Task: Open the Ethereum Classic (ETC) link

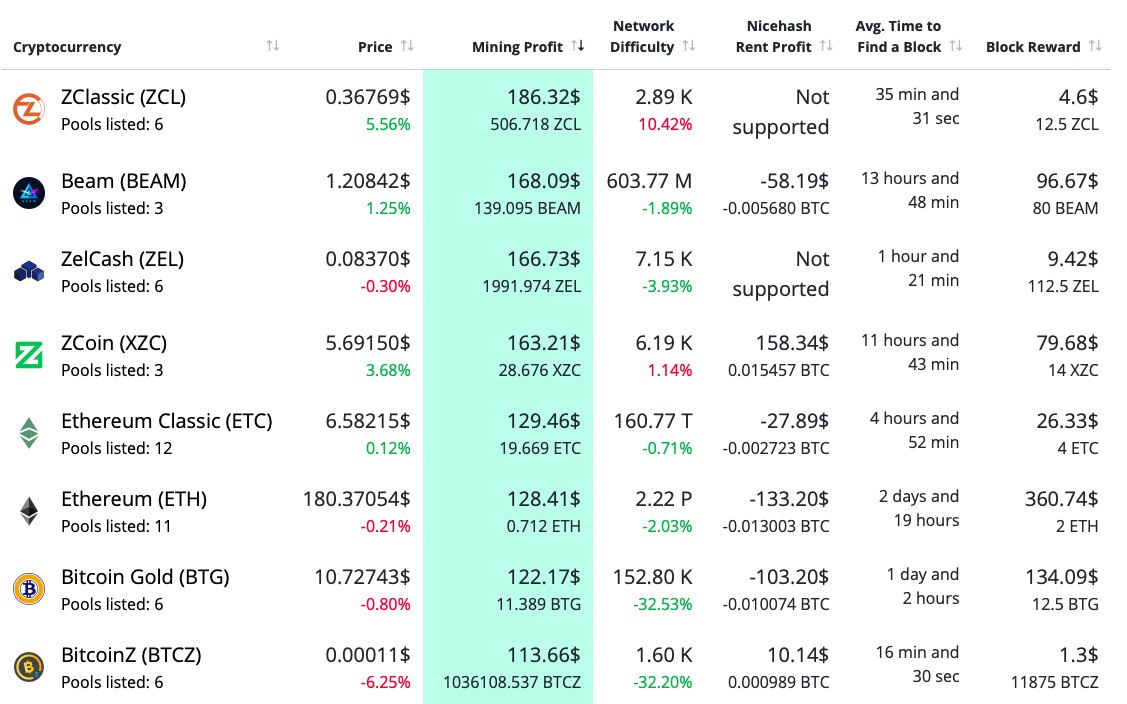Action: (x=167, y=421)
